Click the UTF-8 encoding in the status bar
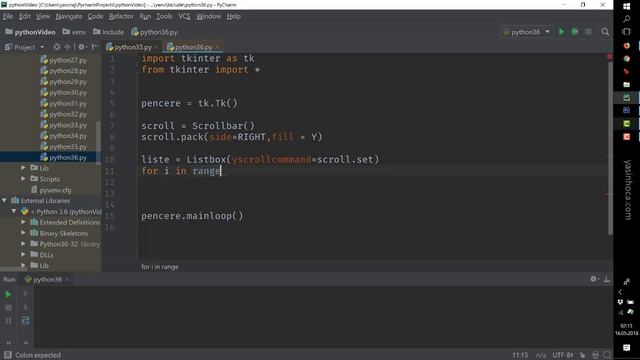The image size is (640, 360). (x=562, y=355)
